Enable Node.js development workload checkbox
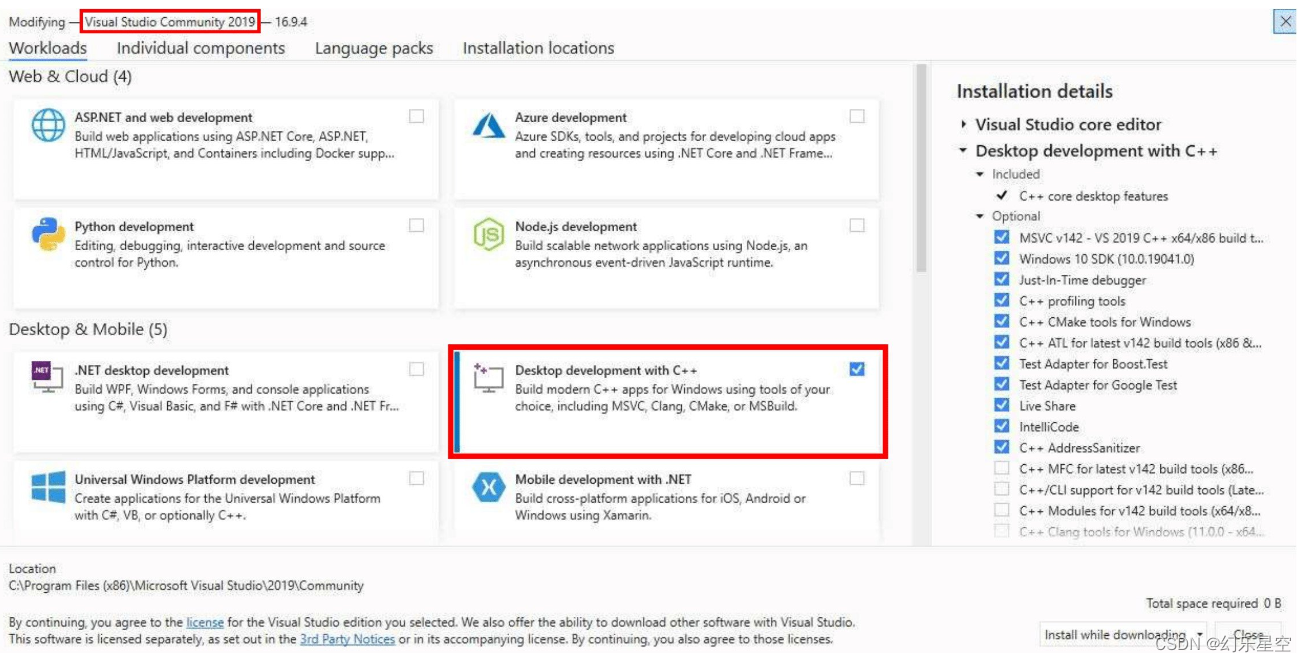 [857, 226]
